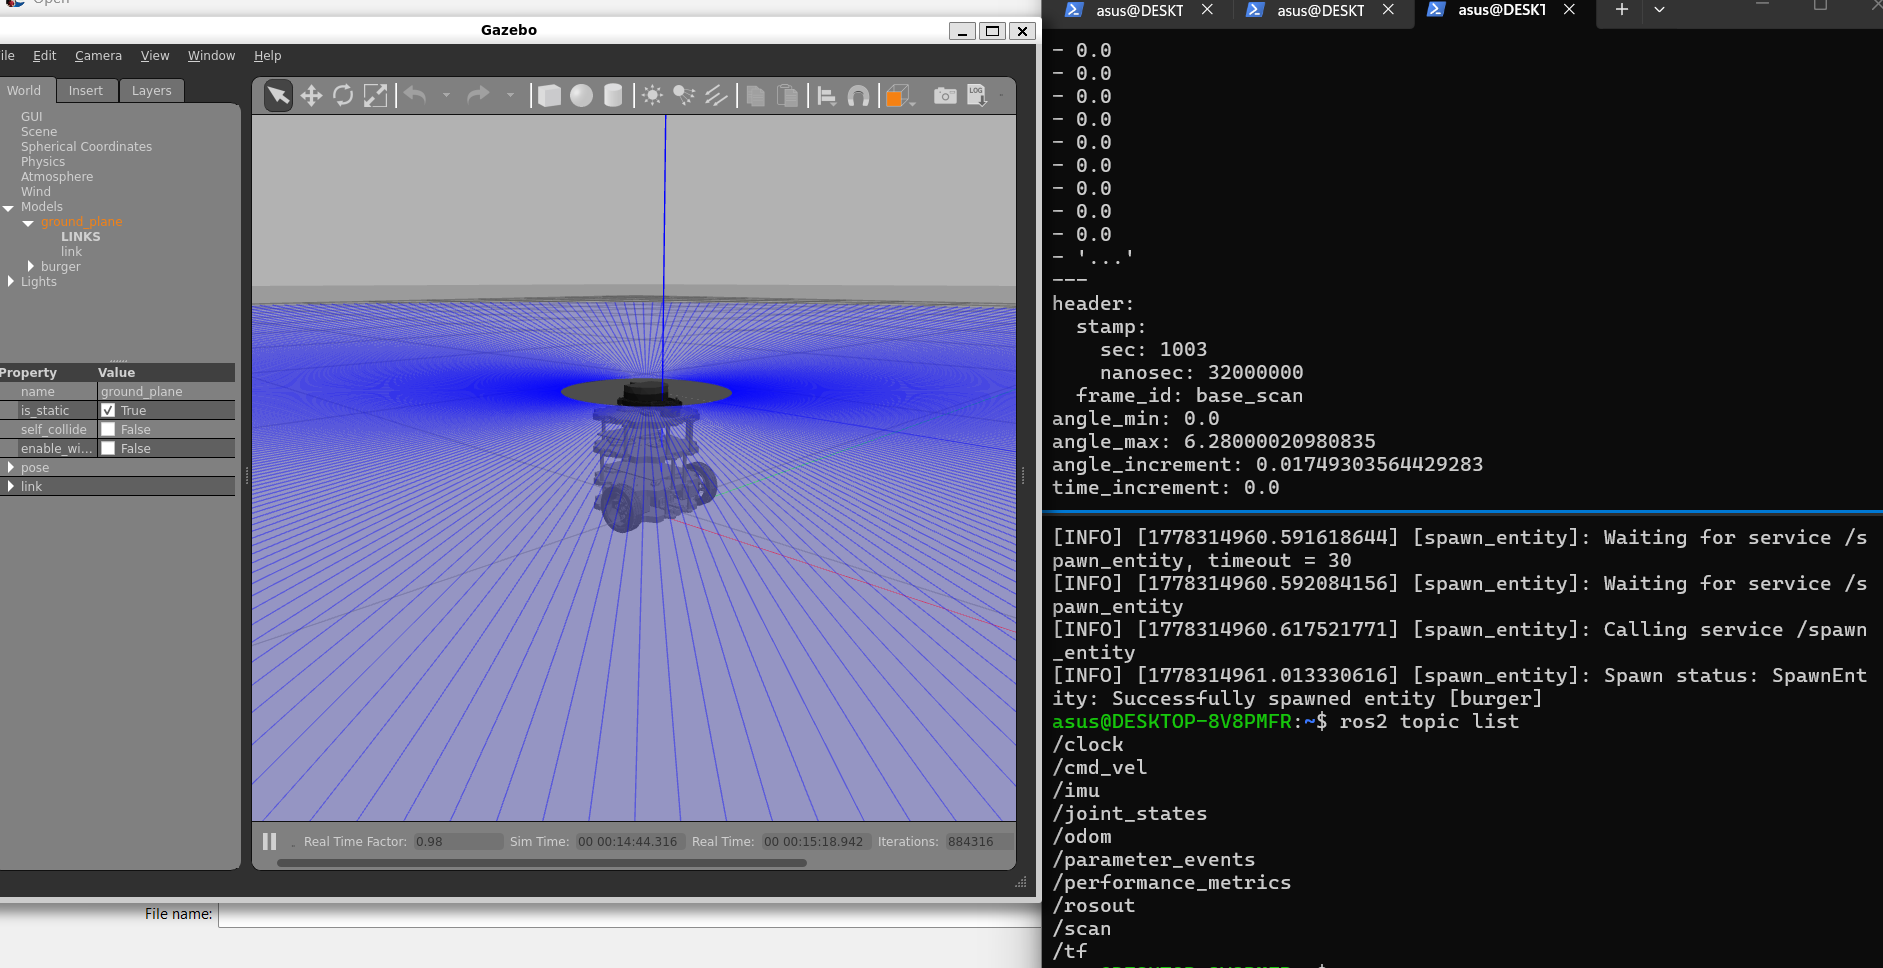This screenshot has height=968, width=1883.
Task: Open the Camera menu in Gazebo
Action: coord(98,56)
